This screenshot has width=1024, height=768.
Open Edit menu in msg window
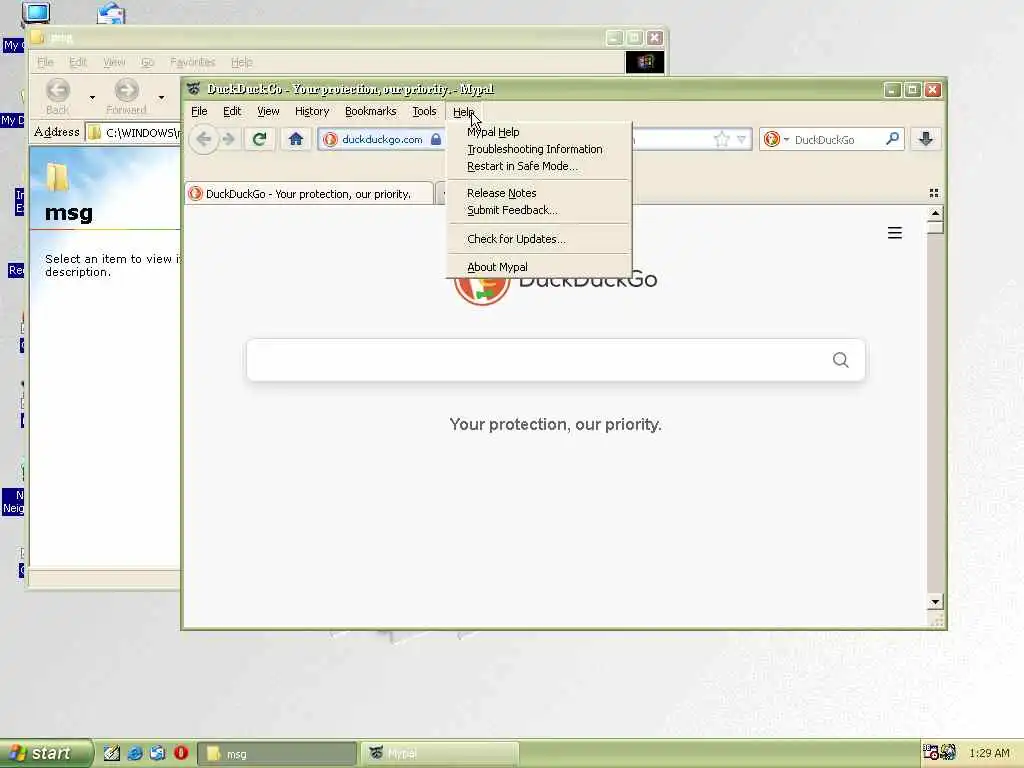coord(78,62)
